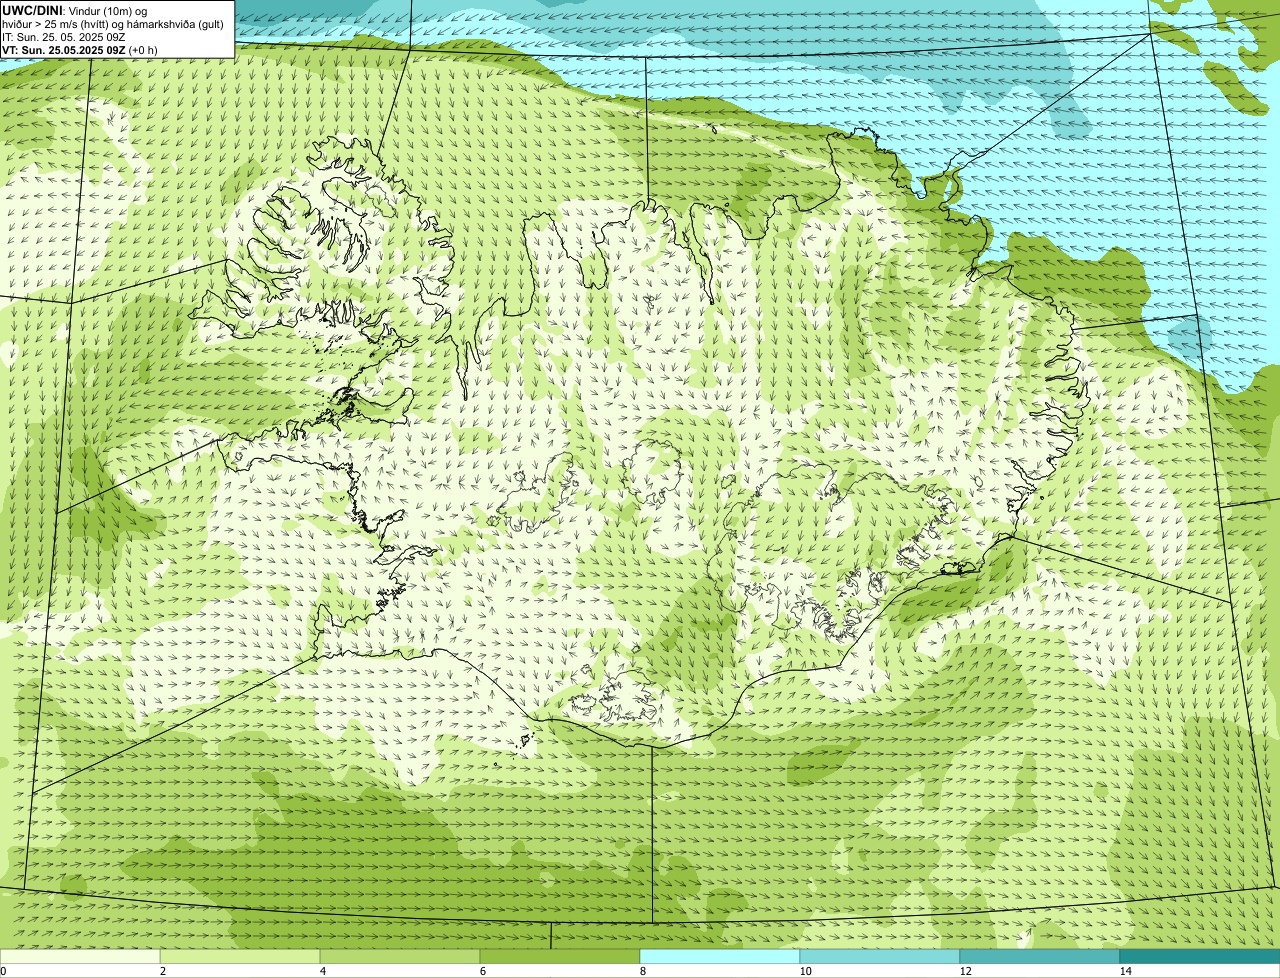Select the 6–8 m/s darker green legend swatch
Viewport: 1280px width, 978px height.
point(560,957)
